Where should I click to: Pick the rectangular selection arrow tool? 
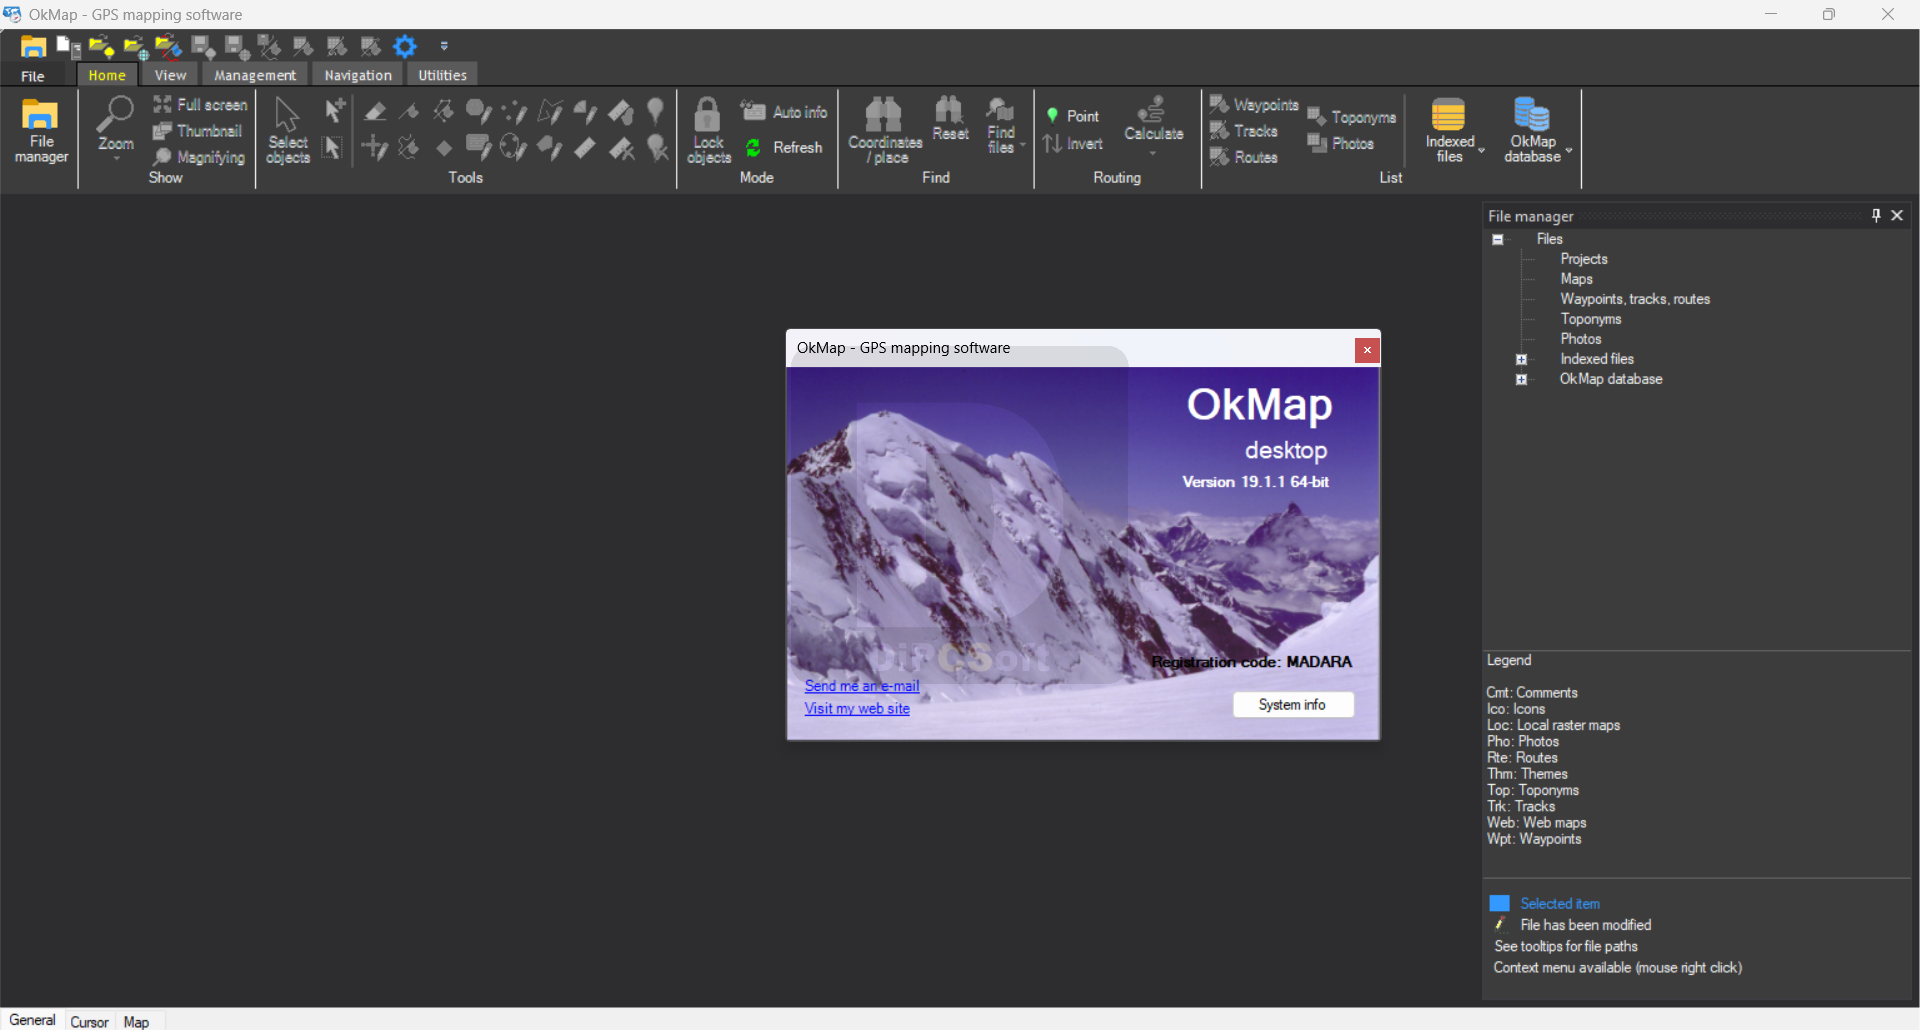(x=333, y=148)
